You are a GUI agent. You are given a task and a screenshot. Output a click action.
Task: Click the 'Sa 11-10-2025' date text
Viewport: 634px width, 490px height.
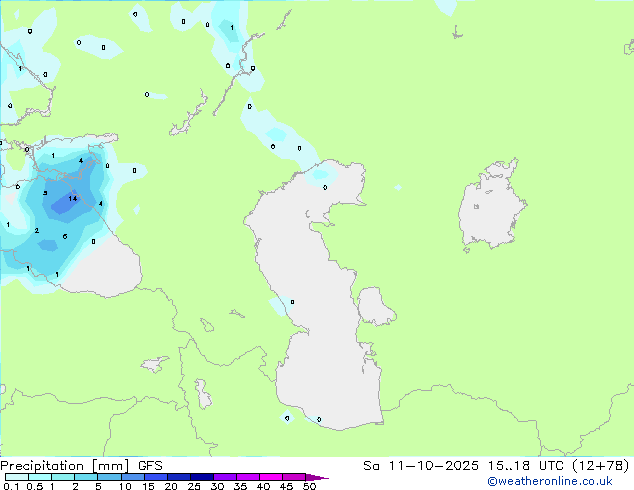421,466
